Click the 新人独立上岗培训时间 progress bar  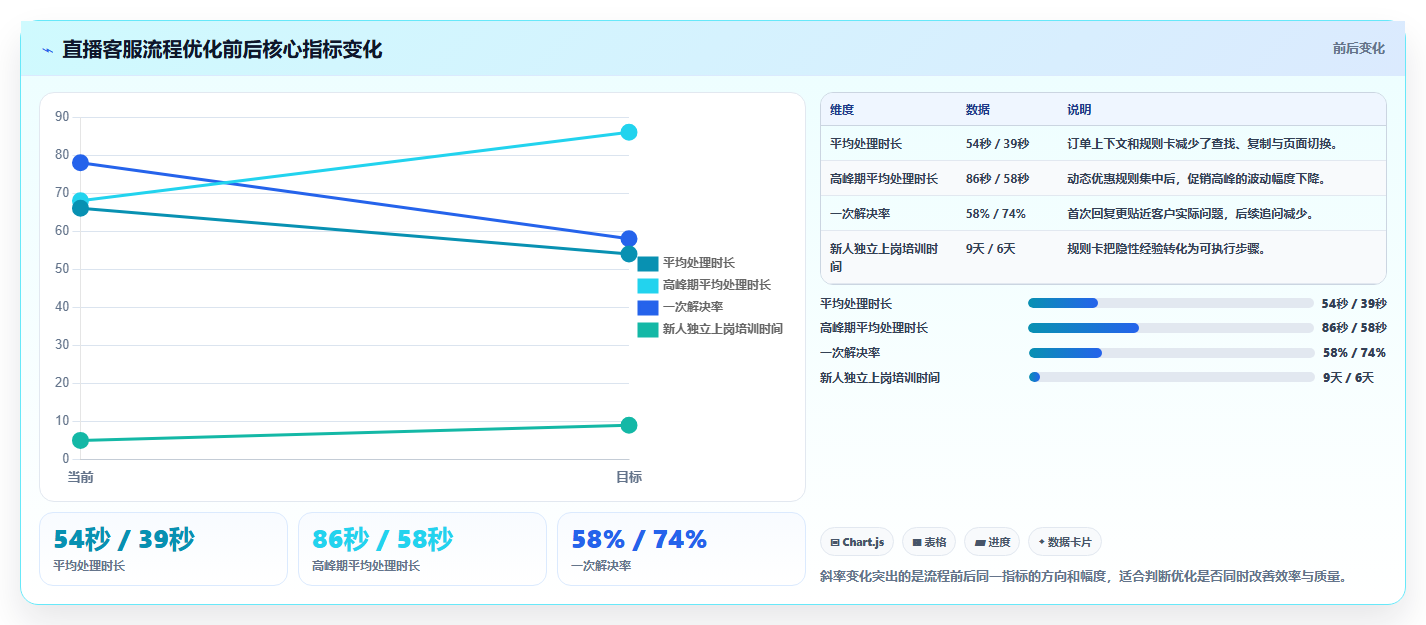[1171, 377]
